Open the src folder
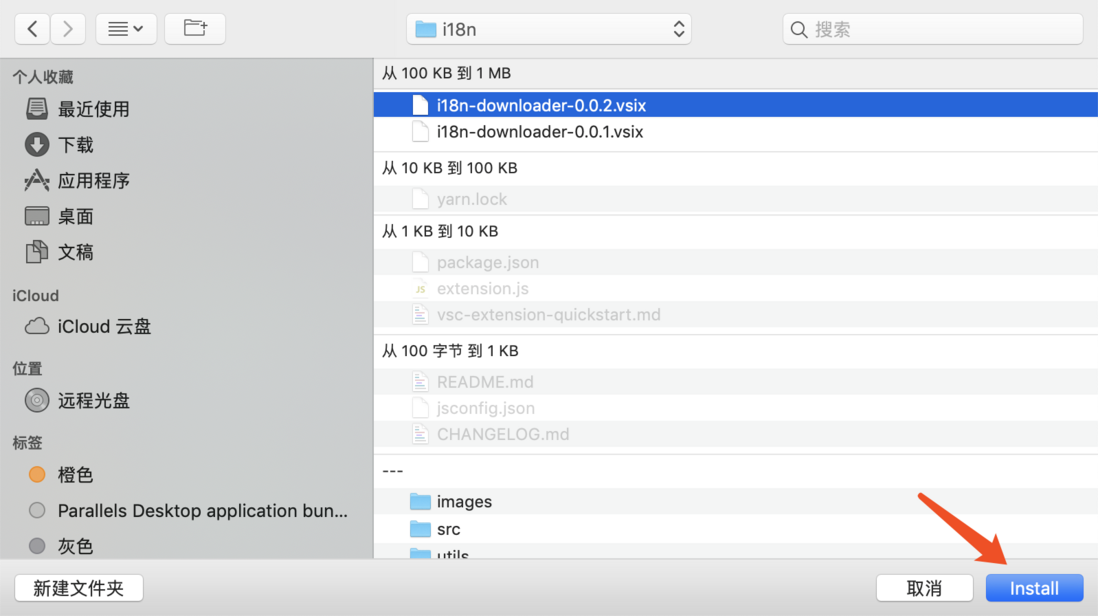1098x616 pixels. 735,529
